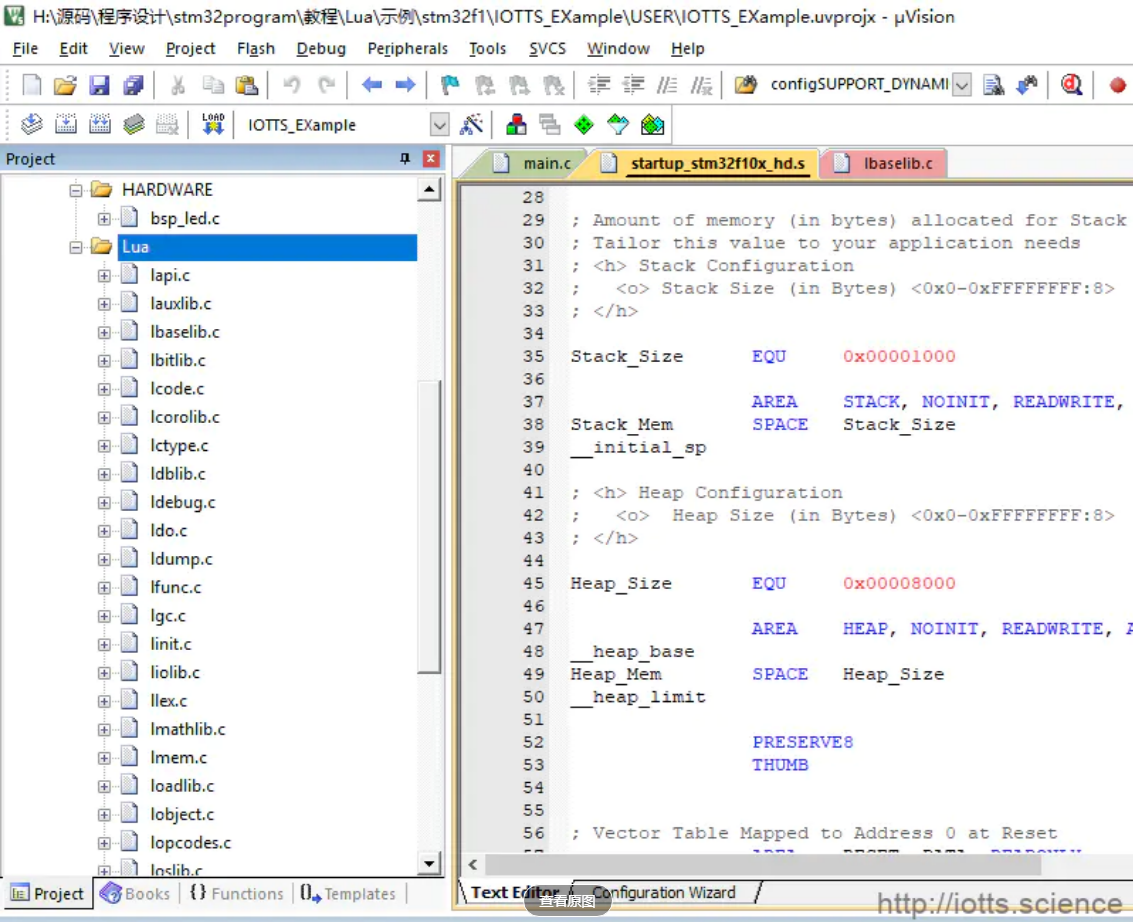Expand the lapi.c file node
Screen dimensions: 1133x922
point(104,276)
